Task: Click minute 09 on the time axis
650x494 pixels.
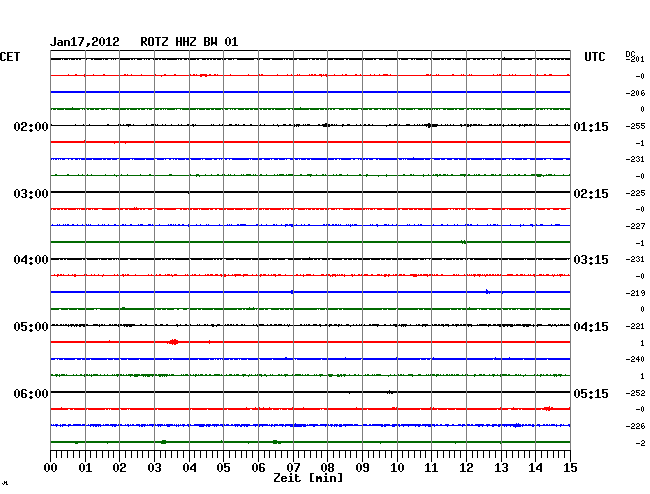Action: click(362, 468)
